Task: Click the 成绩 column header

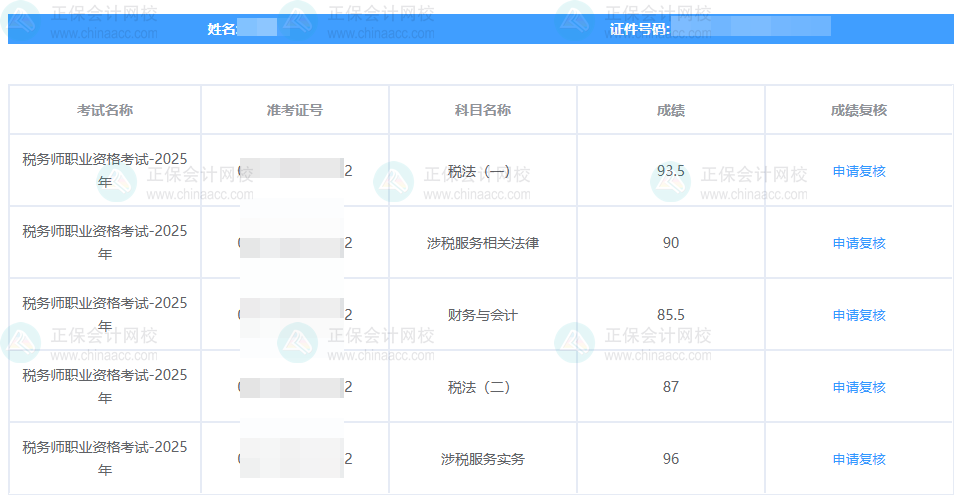Action: click(x=671, y=110)
